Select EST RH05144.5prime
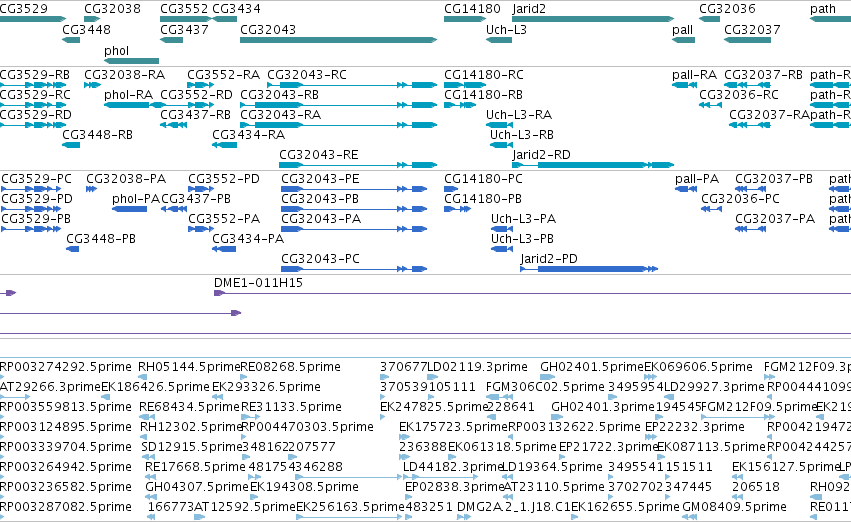Viewport: 851px width, 522px height. 189,367
